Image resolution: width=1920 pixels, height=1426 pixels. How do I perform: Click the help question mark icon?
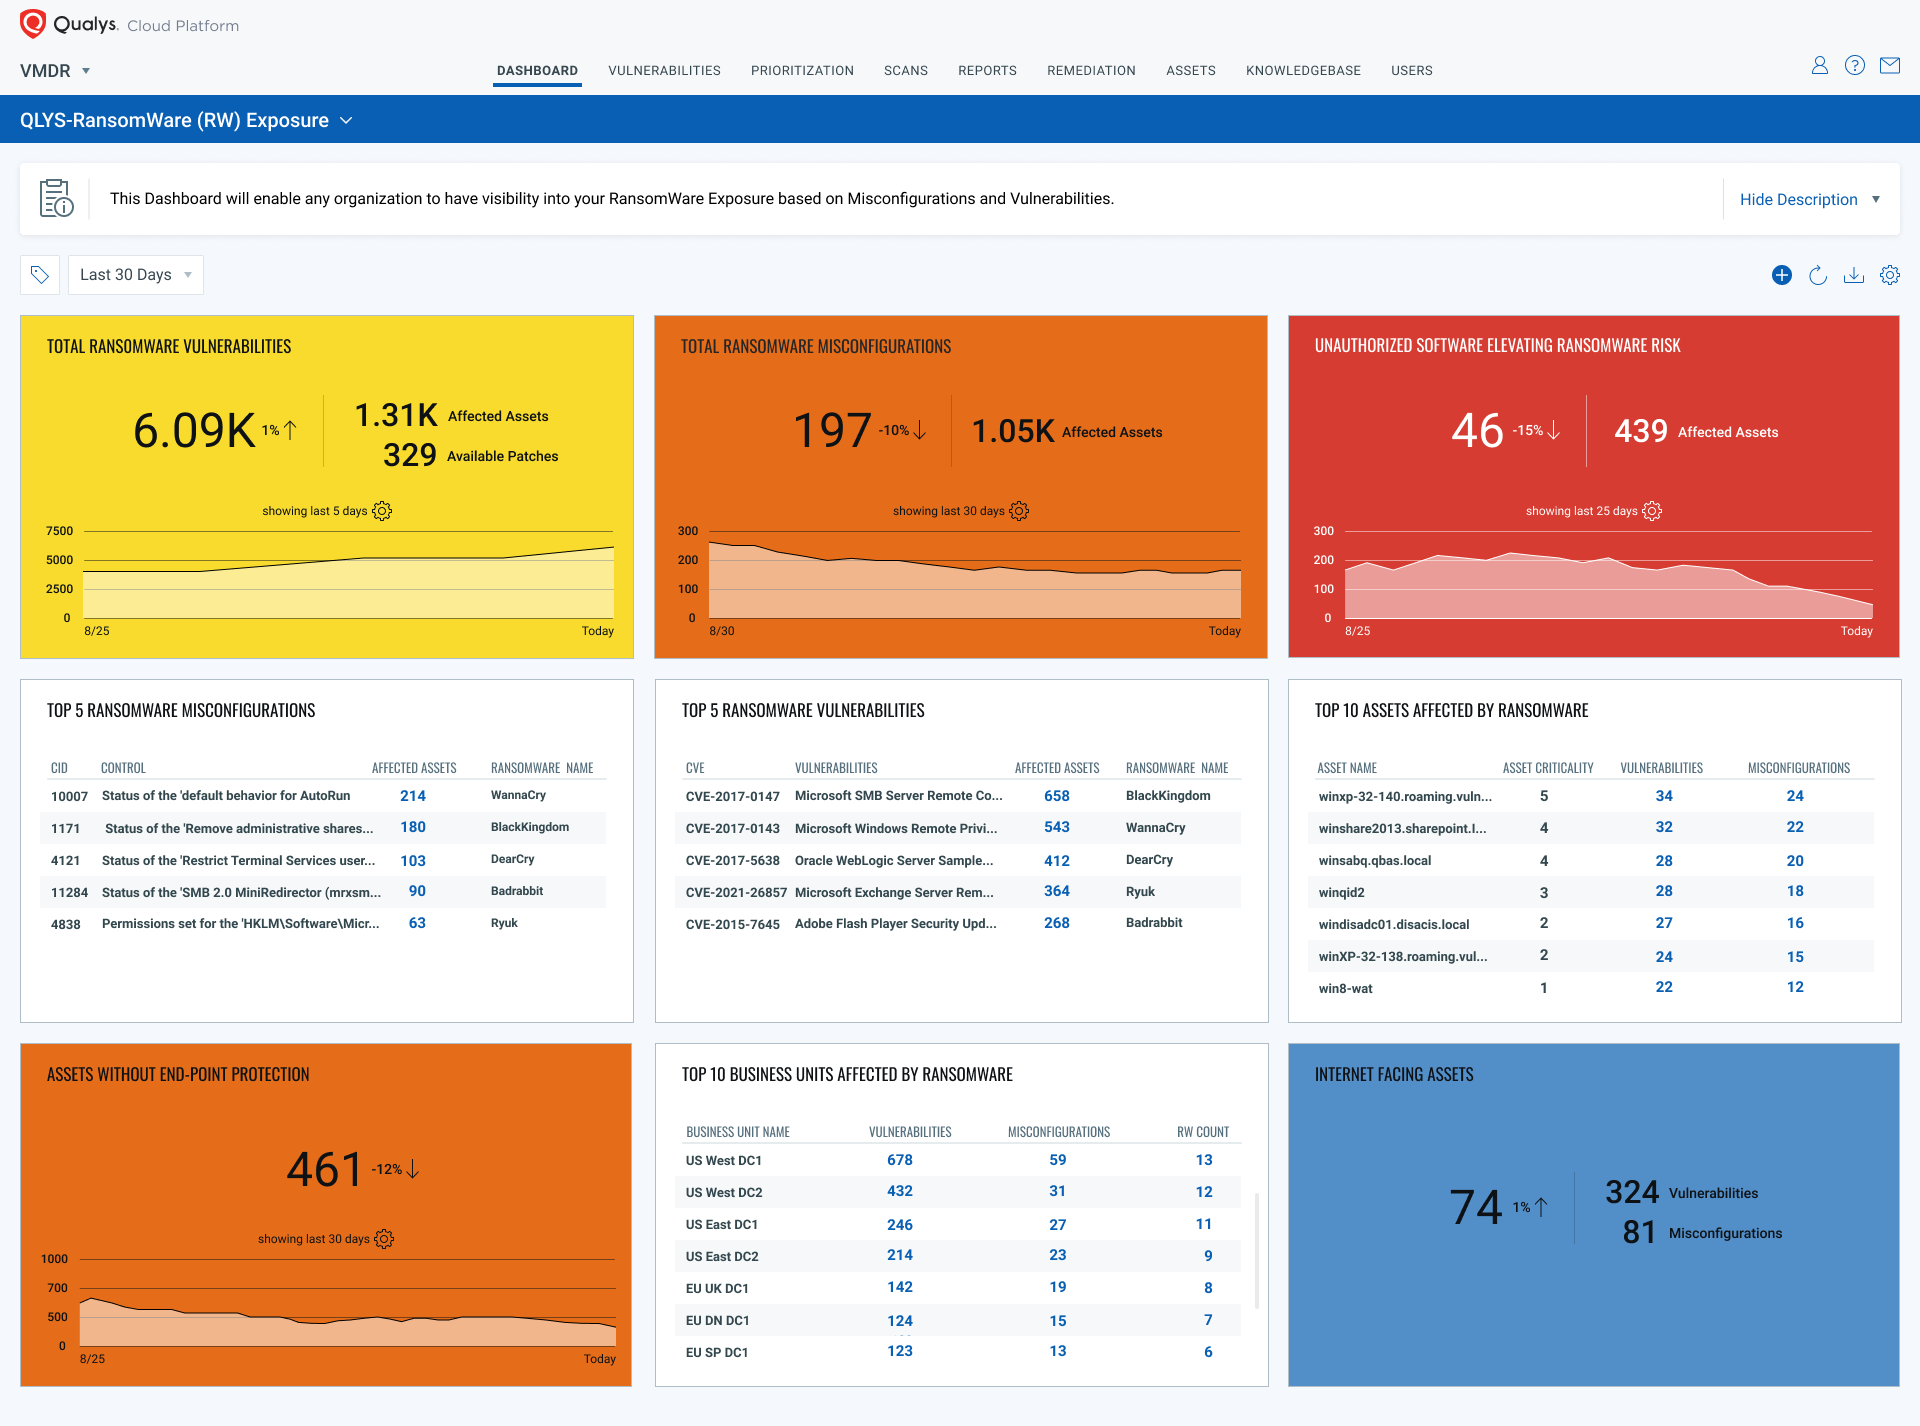click(1855, 65)
